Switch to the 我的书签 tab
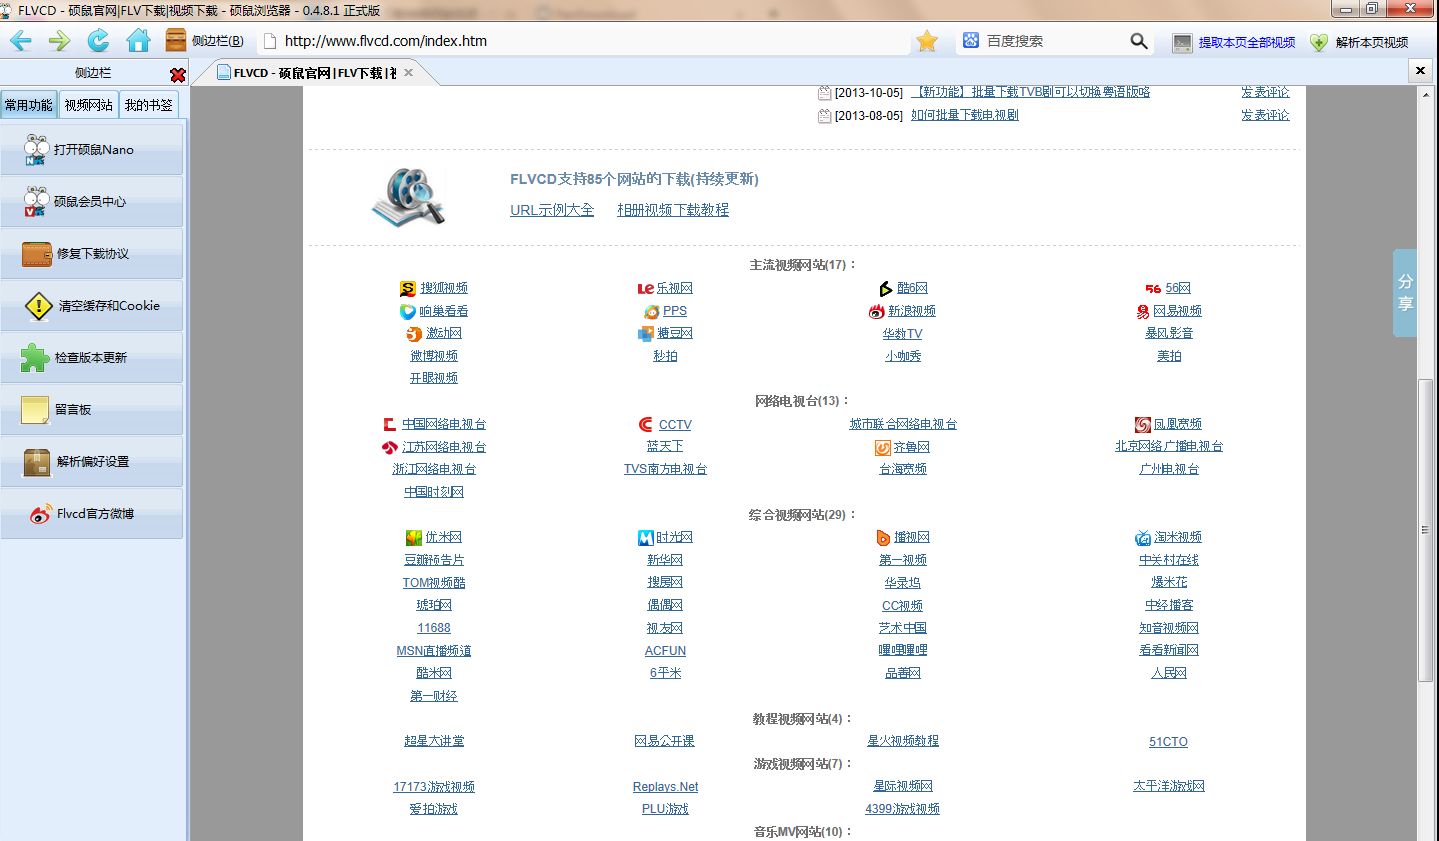 tap(150, 103)
